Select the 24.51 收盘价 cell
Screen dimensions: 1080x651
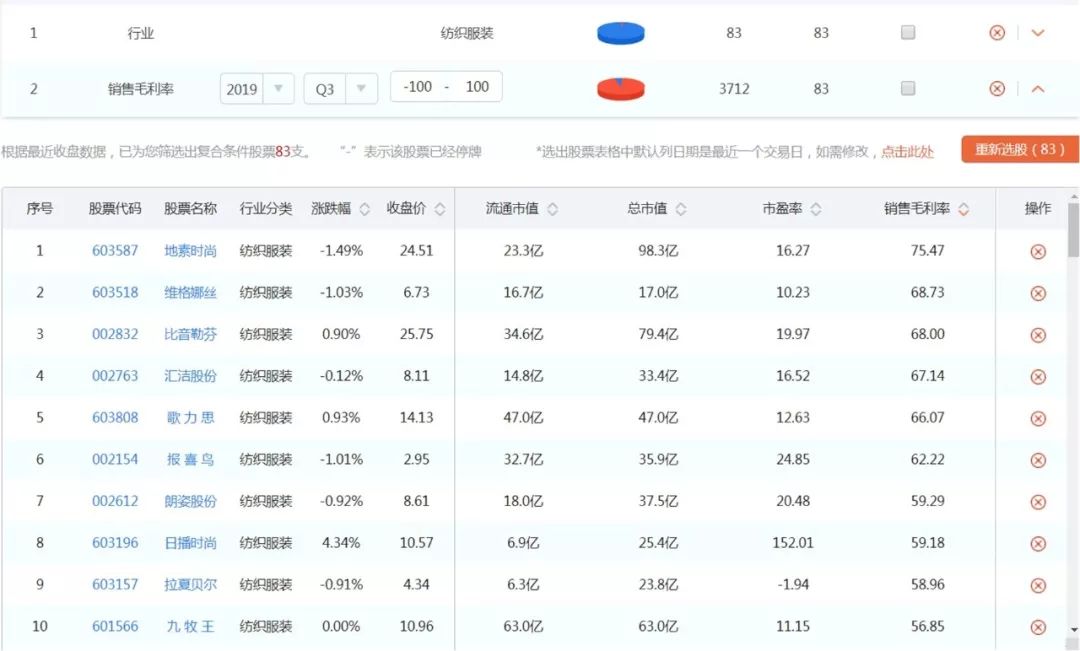(417, 251)
